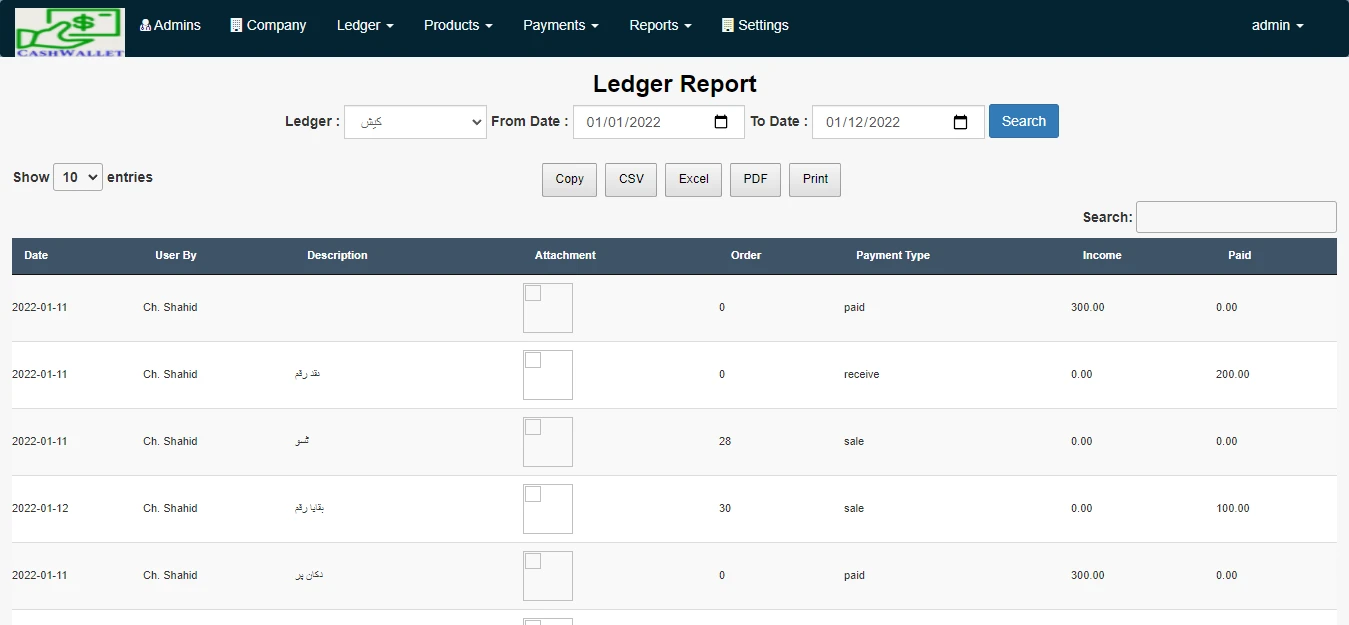Screen dimensions: 1349x625
Task: Export the ledger to Excel
Action: (693, 179)
